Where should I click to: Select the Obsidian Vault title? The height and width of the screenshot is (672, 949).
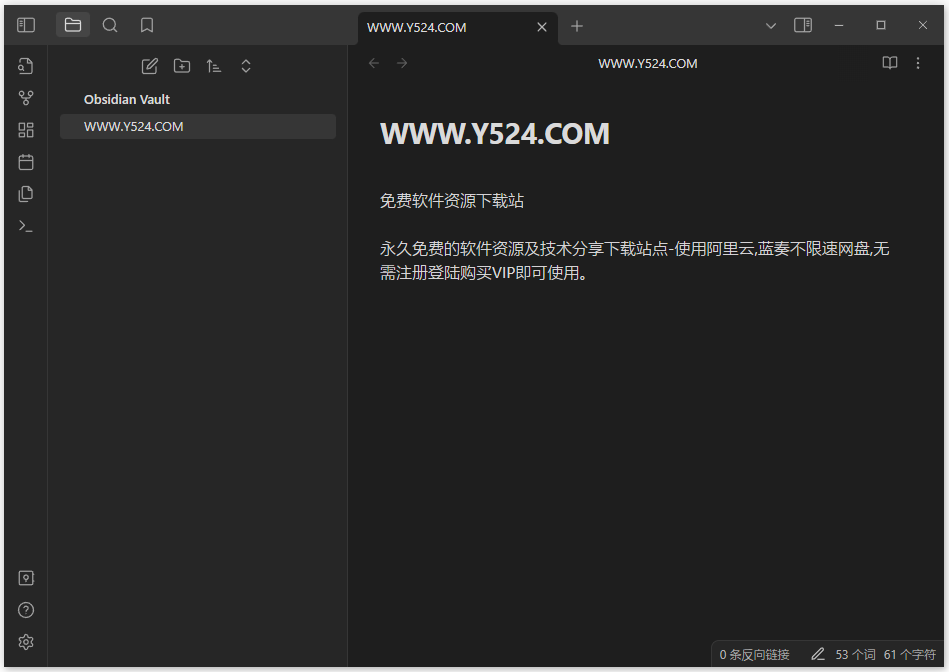click(127, 99)
